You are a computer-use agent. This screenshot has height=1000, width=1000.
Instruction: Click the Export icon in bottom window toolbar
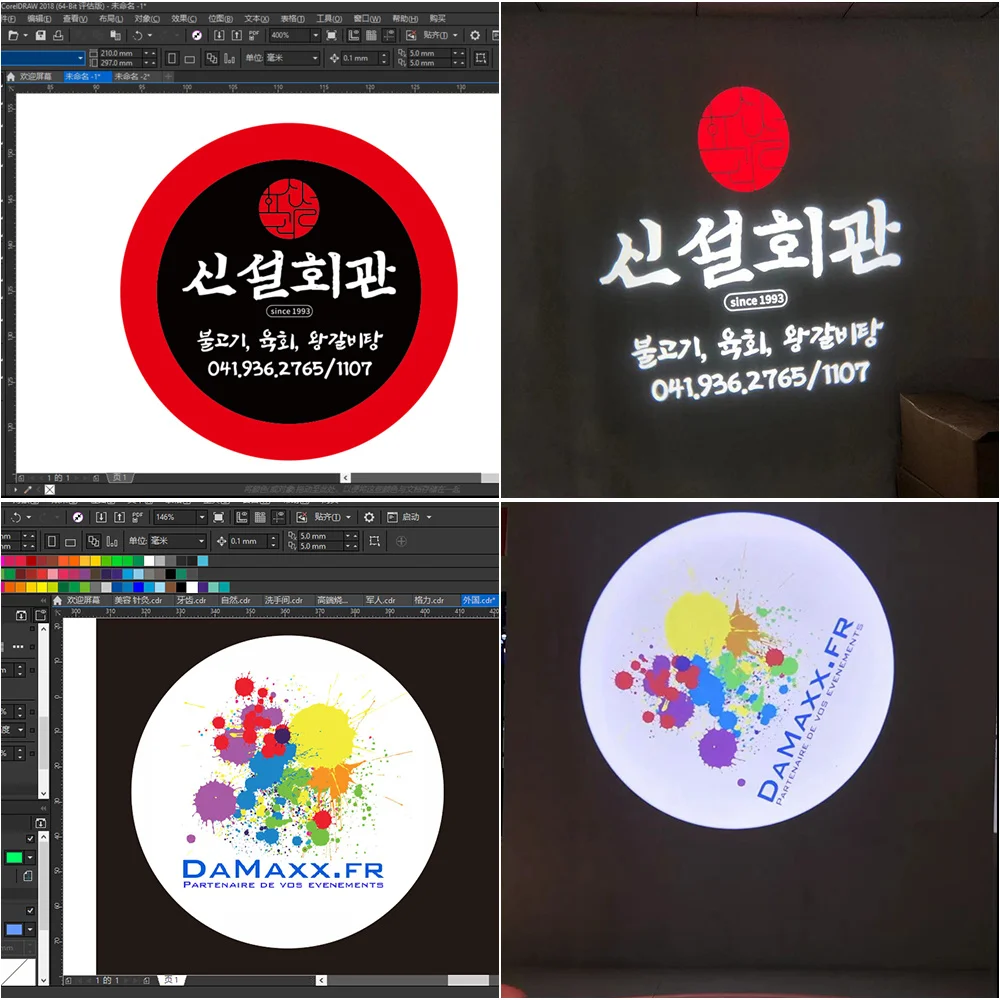click(x=119, y=517)
